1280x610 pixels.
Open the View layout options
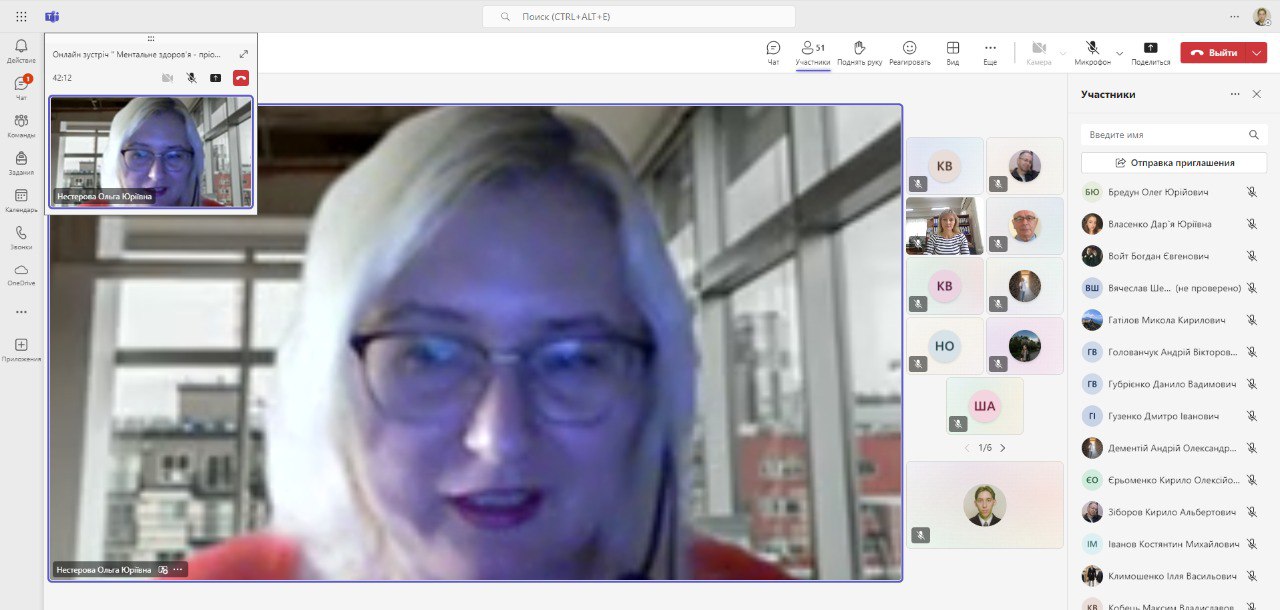coord(953,53)
